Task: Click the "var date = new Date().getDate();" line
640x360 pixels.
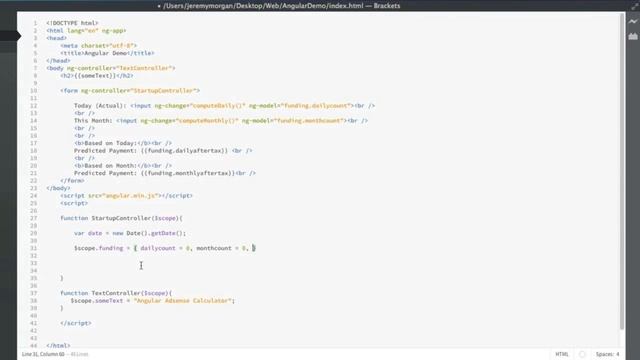Action: click(x=130, y=233)
